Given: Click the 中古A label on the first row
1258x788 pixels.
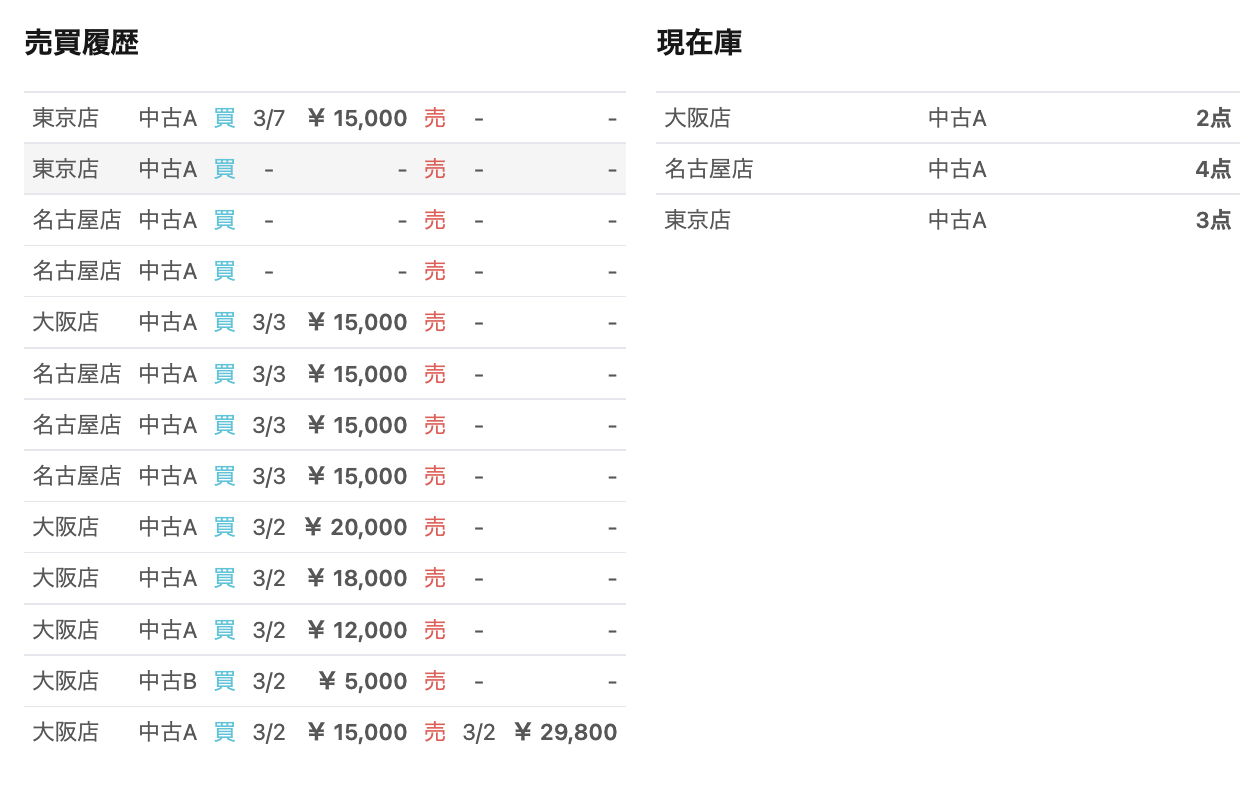Looking at the screenshot, I should pyautogui.click(x=167, y=117).
